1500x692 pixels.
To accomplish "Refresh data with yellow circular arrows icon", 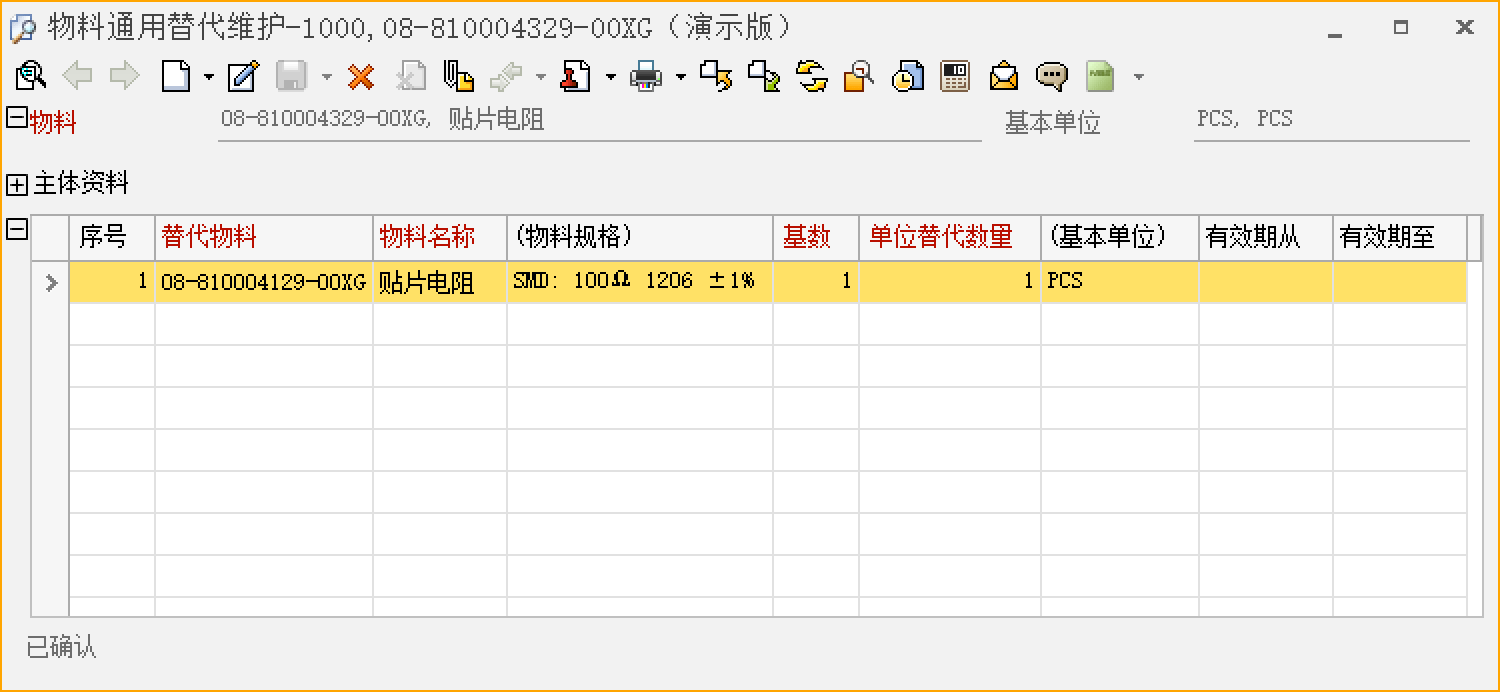I will (811, 76).
